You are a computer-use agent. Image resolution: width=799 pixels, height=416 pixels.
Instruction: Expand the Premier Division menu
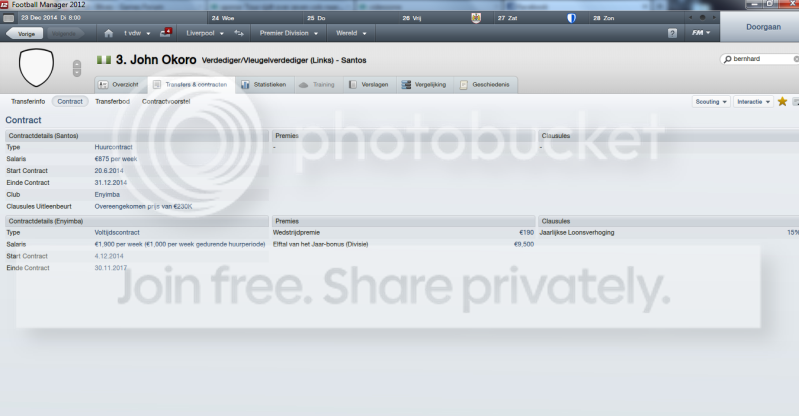coord(288,33)
